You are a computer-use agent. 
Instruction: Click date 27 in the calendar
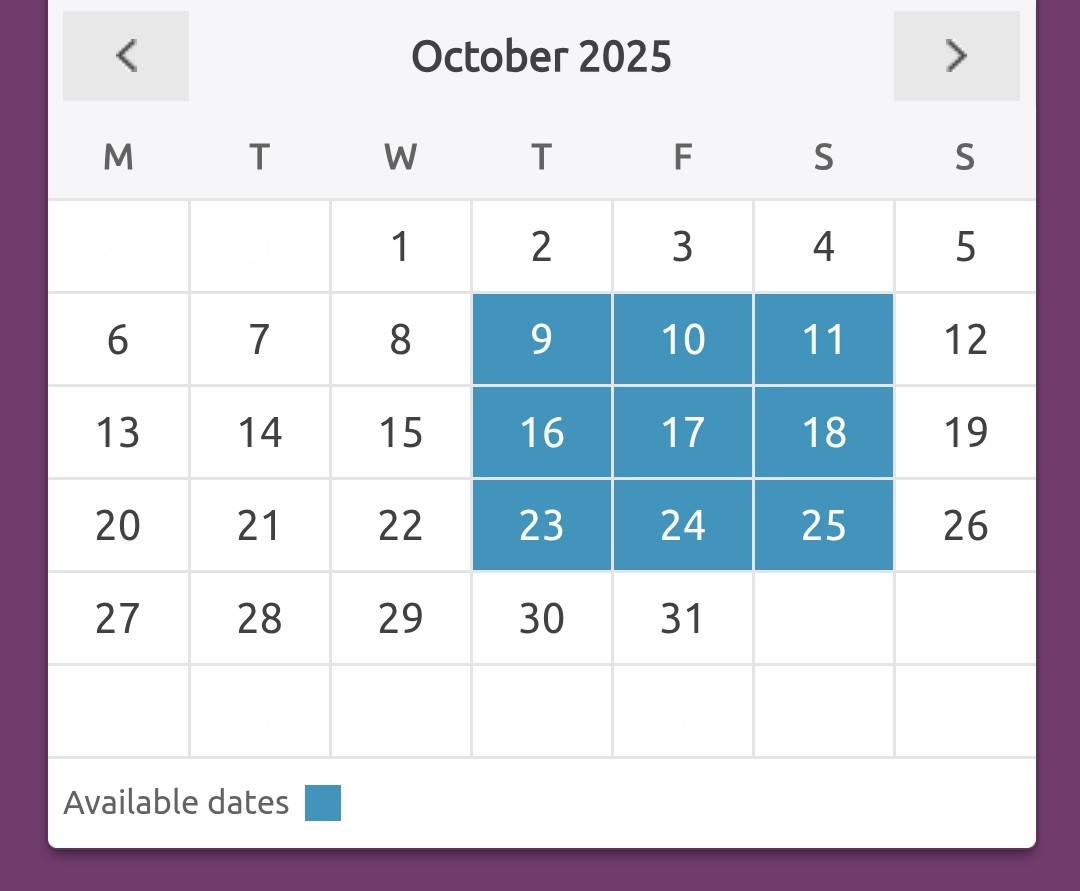[x=118, y=618]
